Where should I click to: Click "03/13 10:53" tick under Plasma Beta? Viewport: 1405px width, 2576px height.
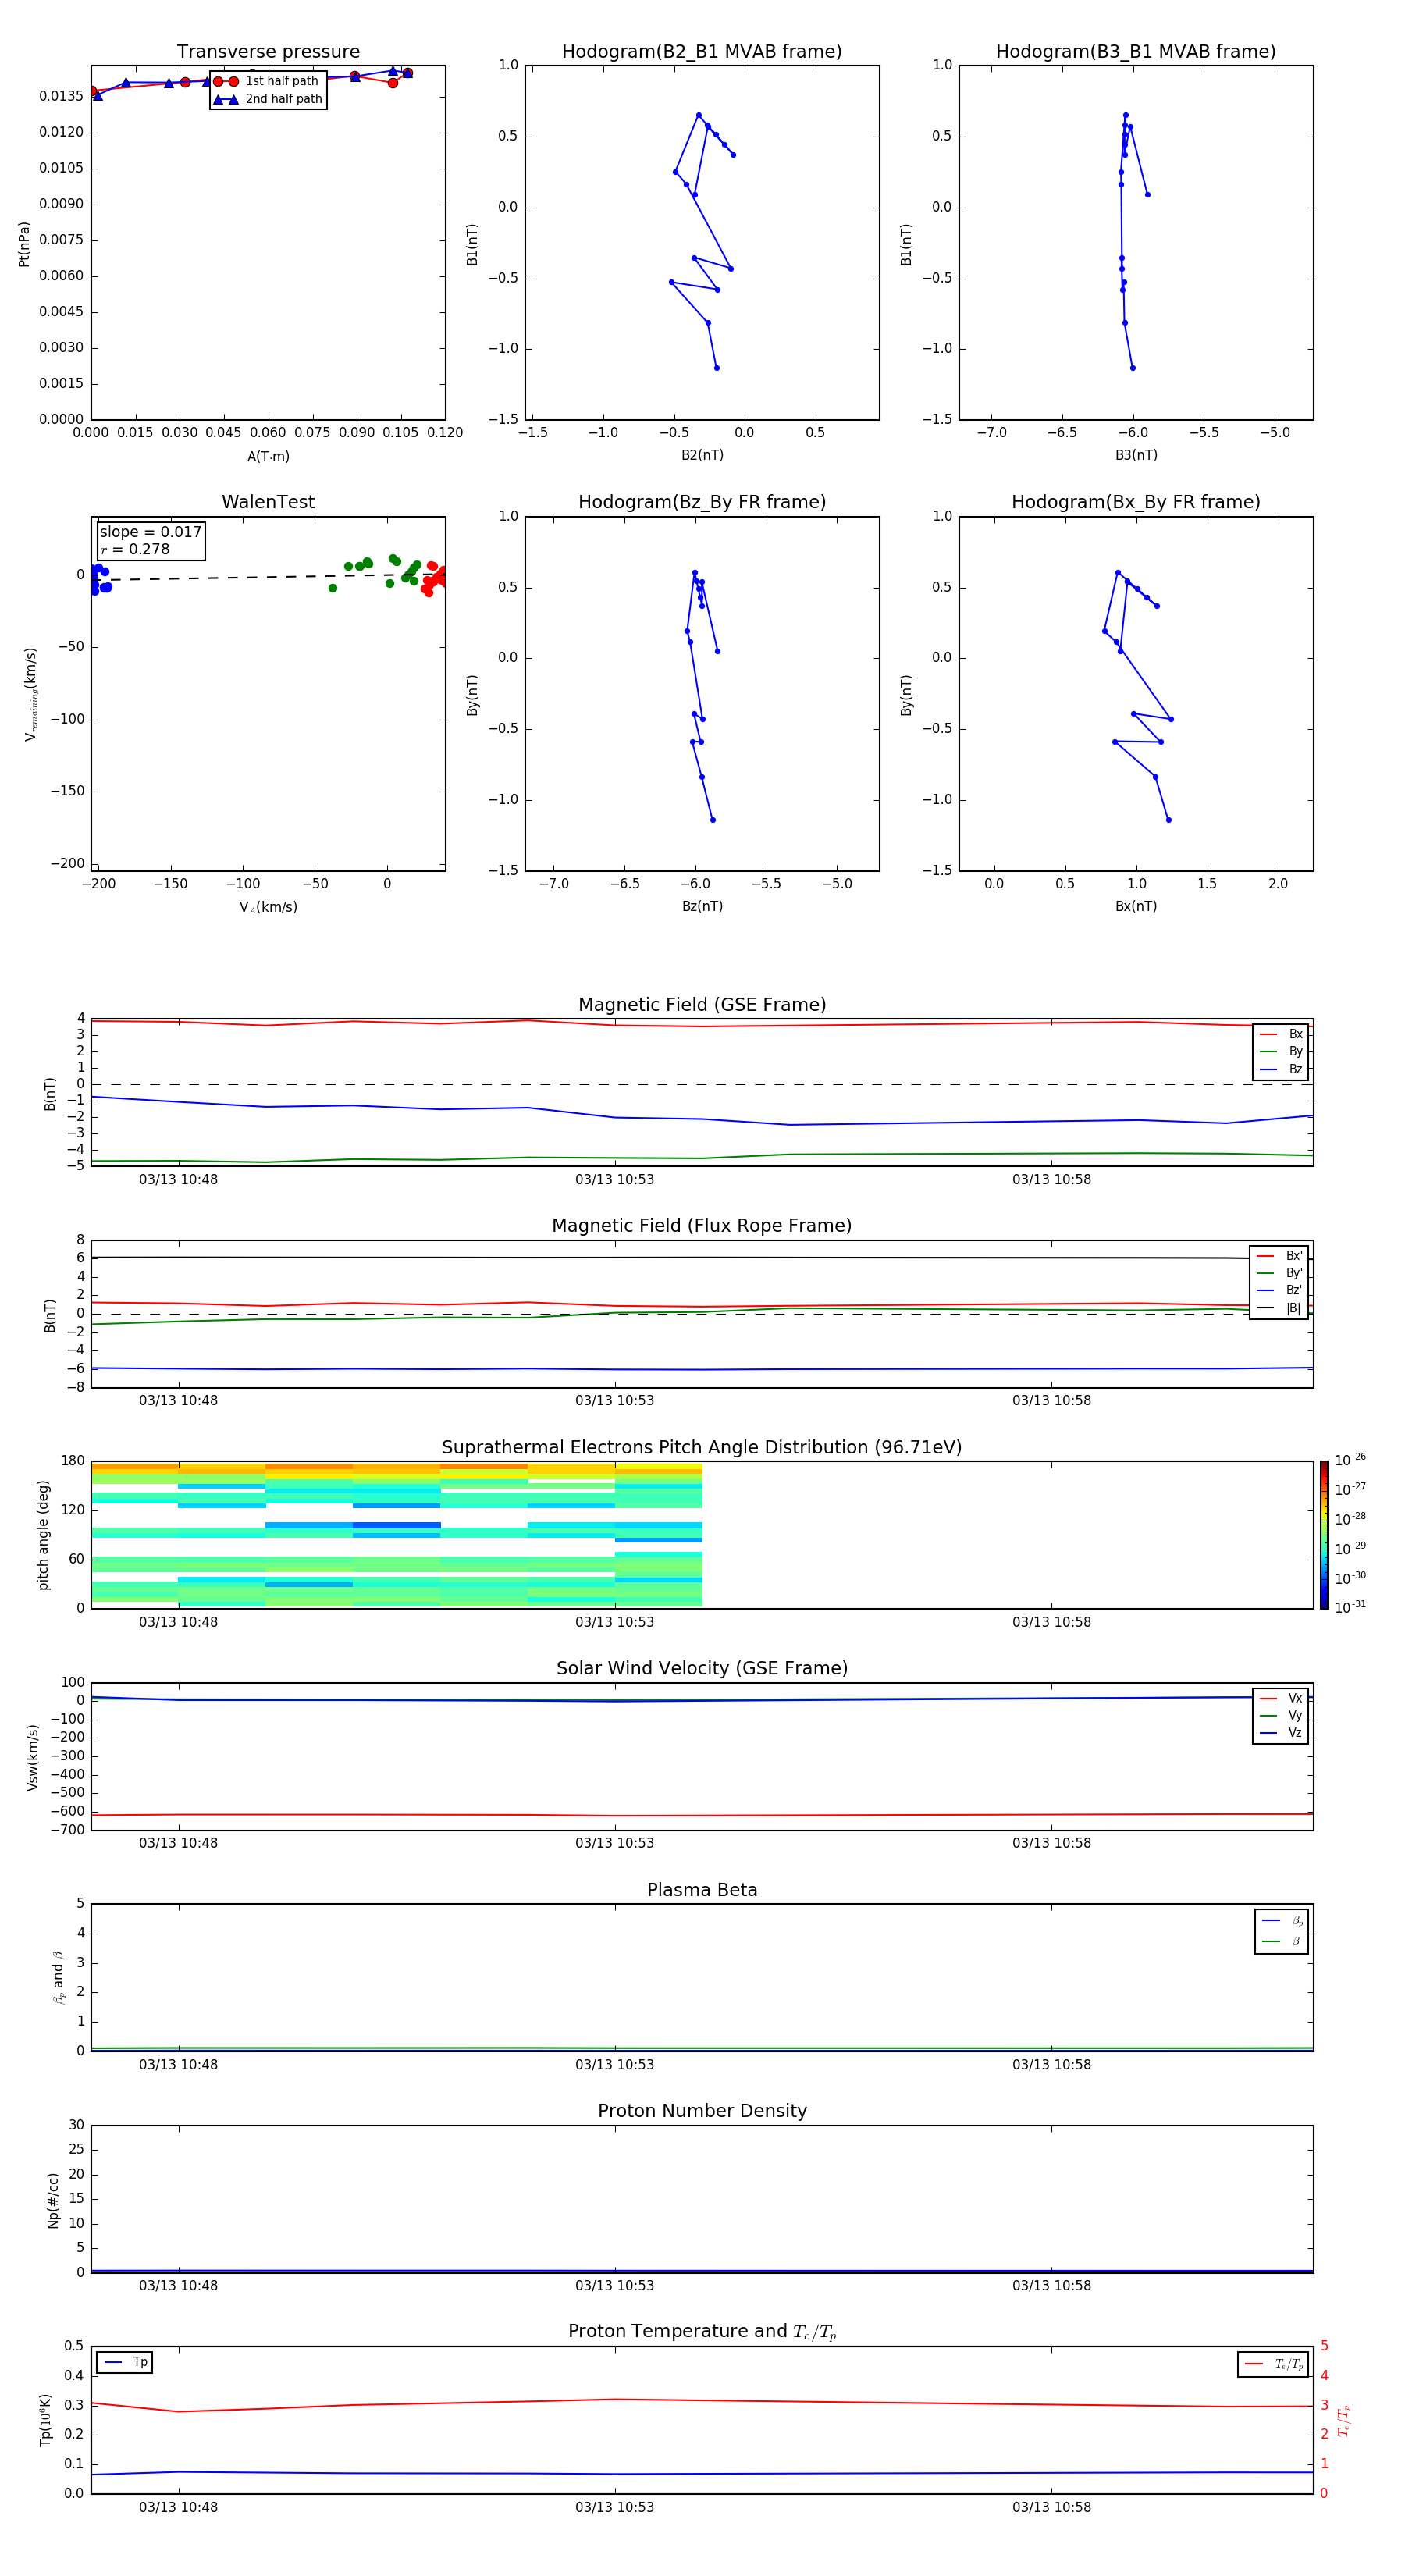[x=614, y=2065]
